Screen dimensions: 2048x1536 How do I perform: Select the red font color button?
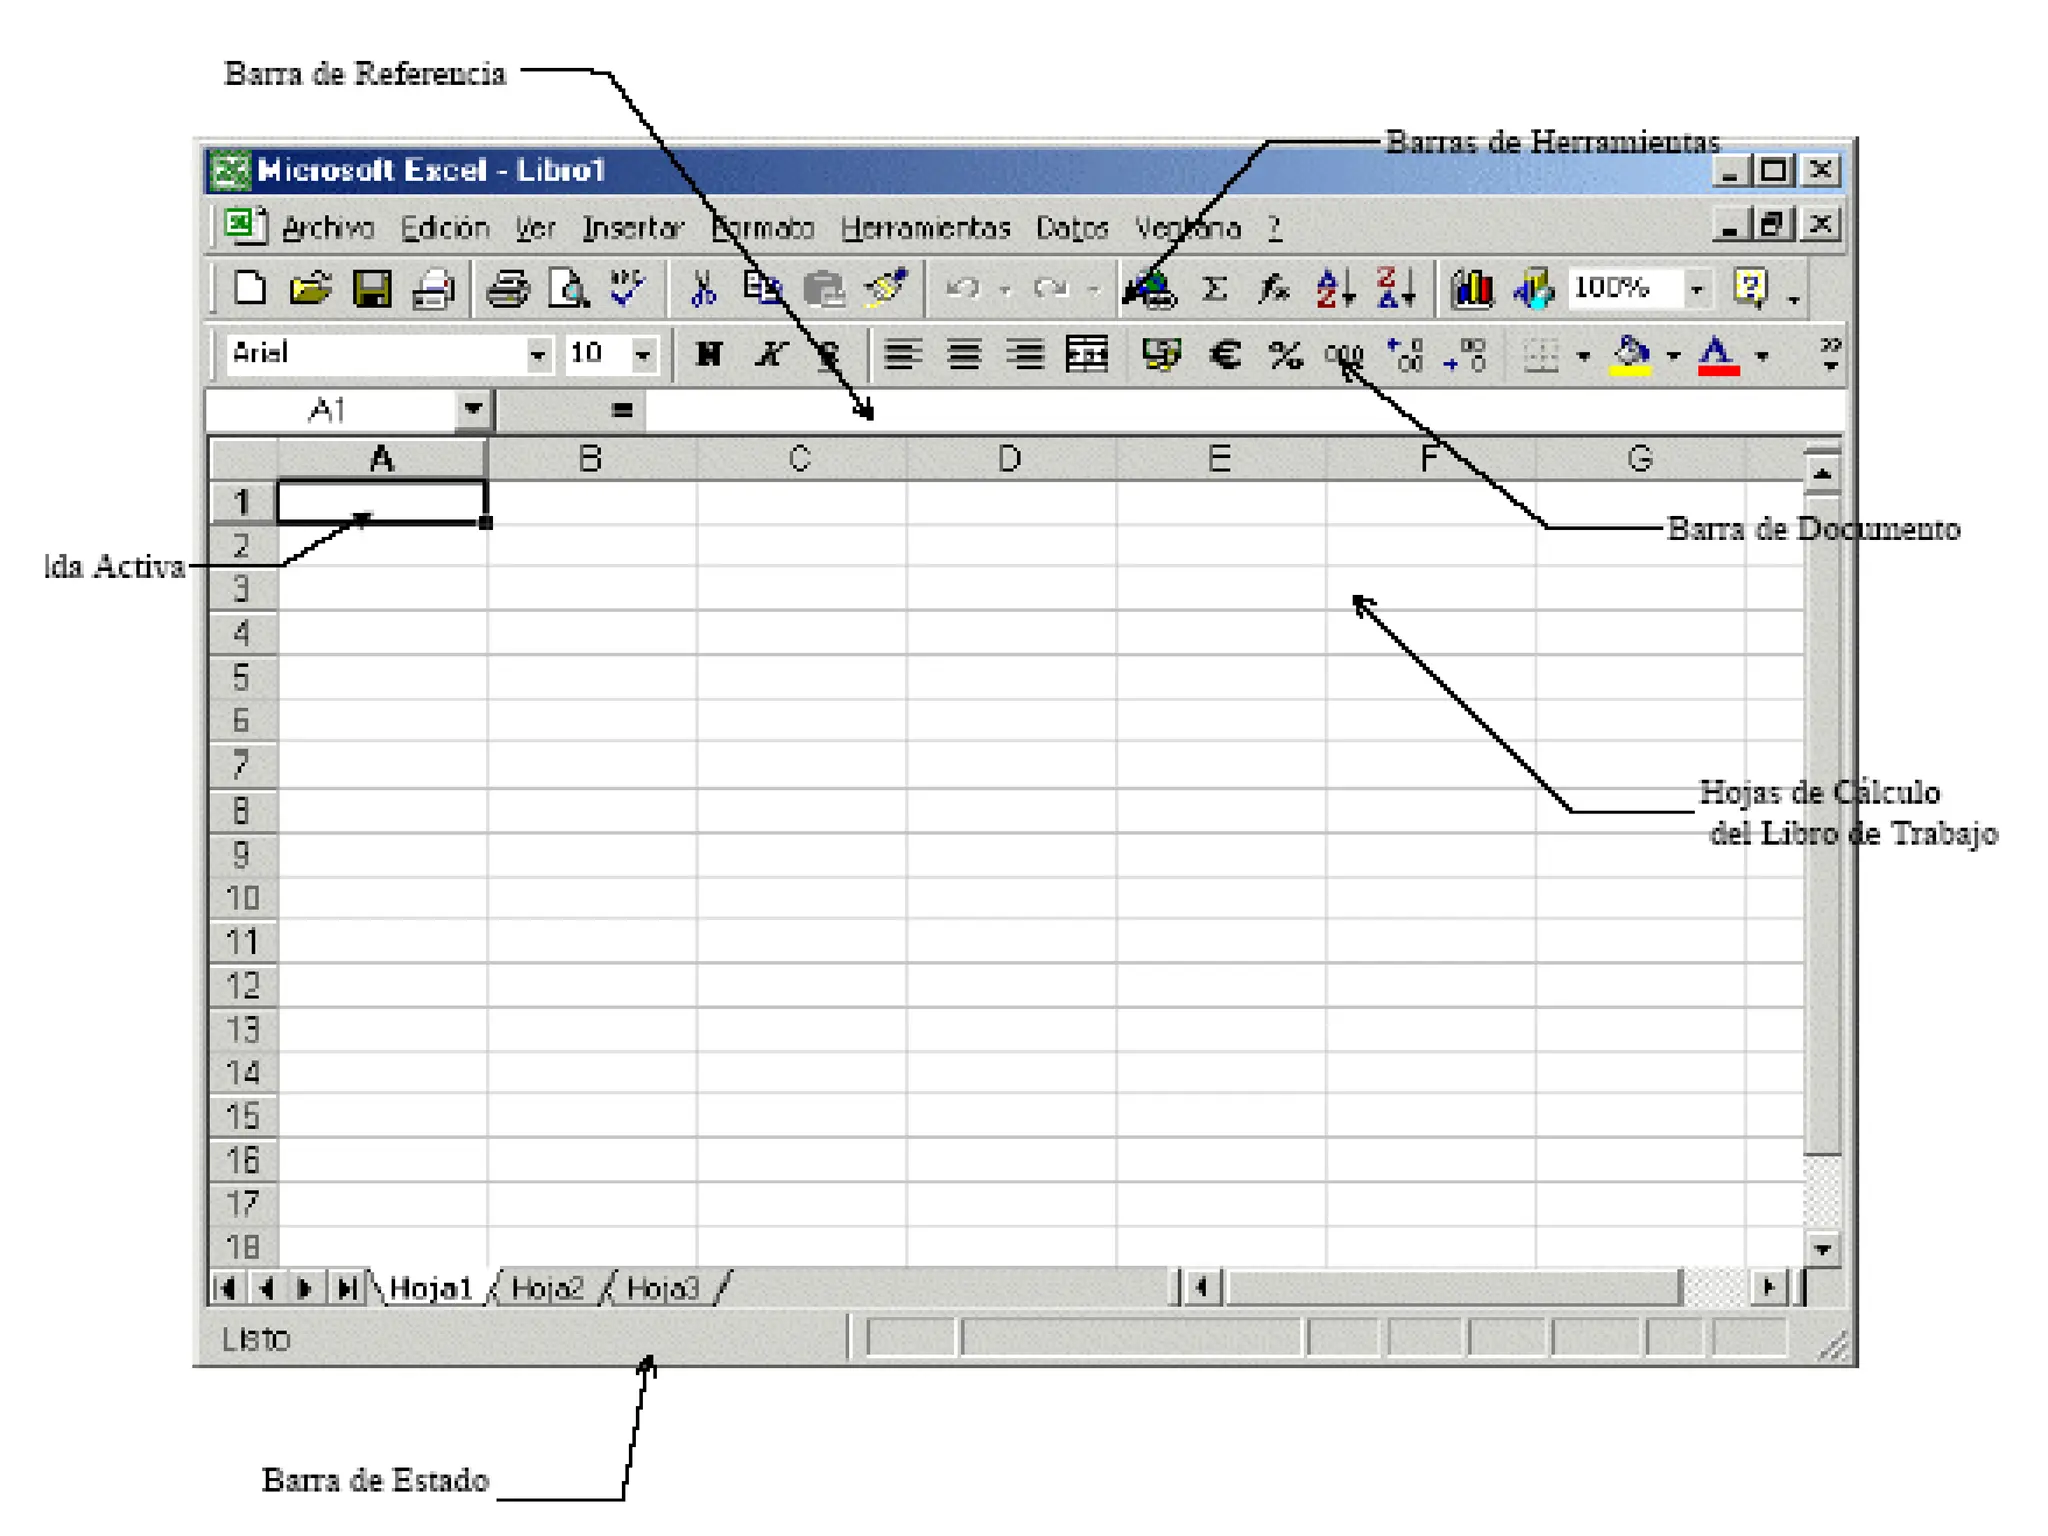tap(1717, 354)
